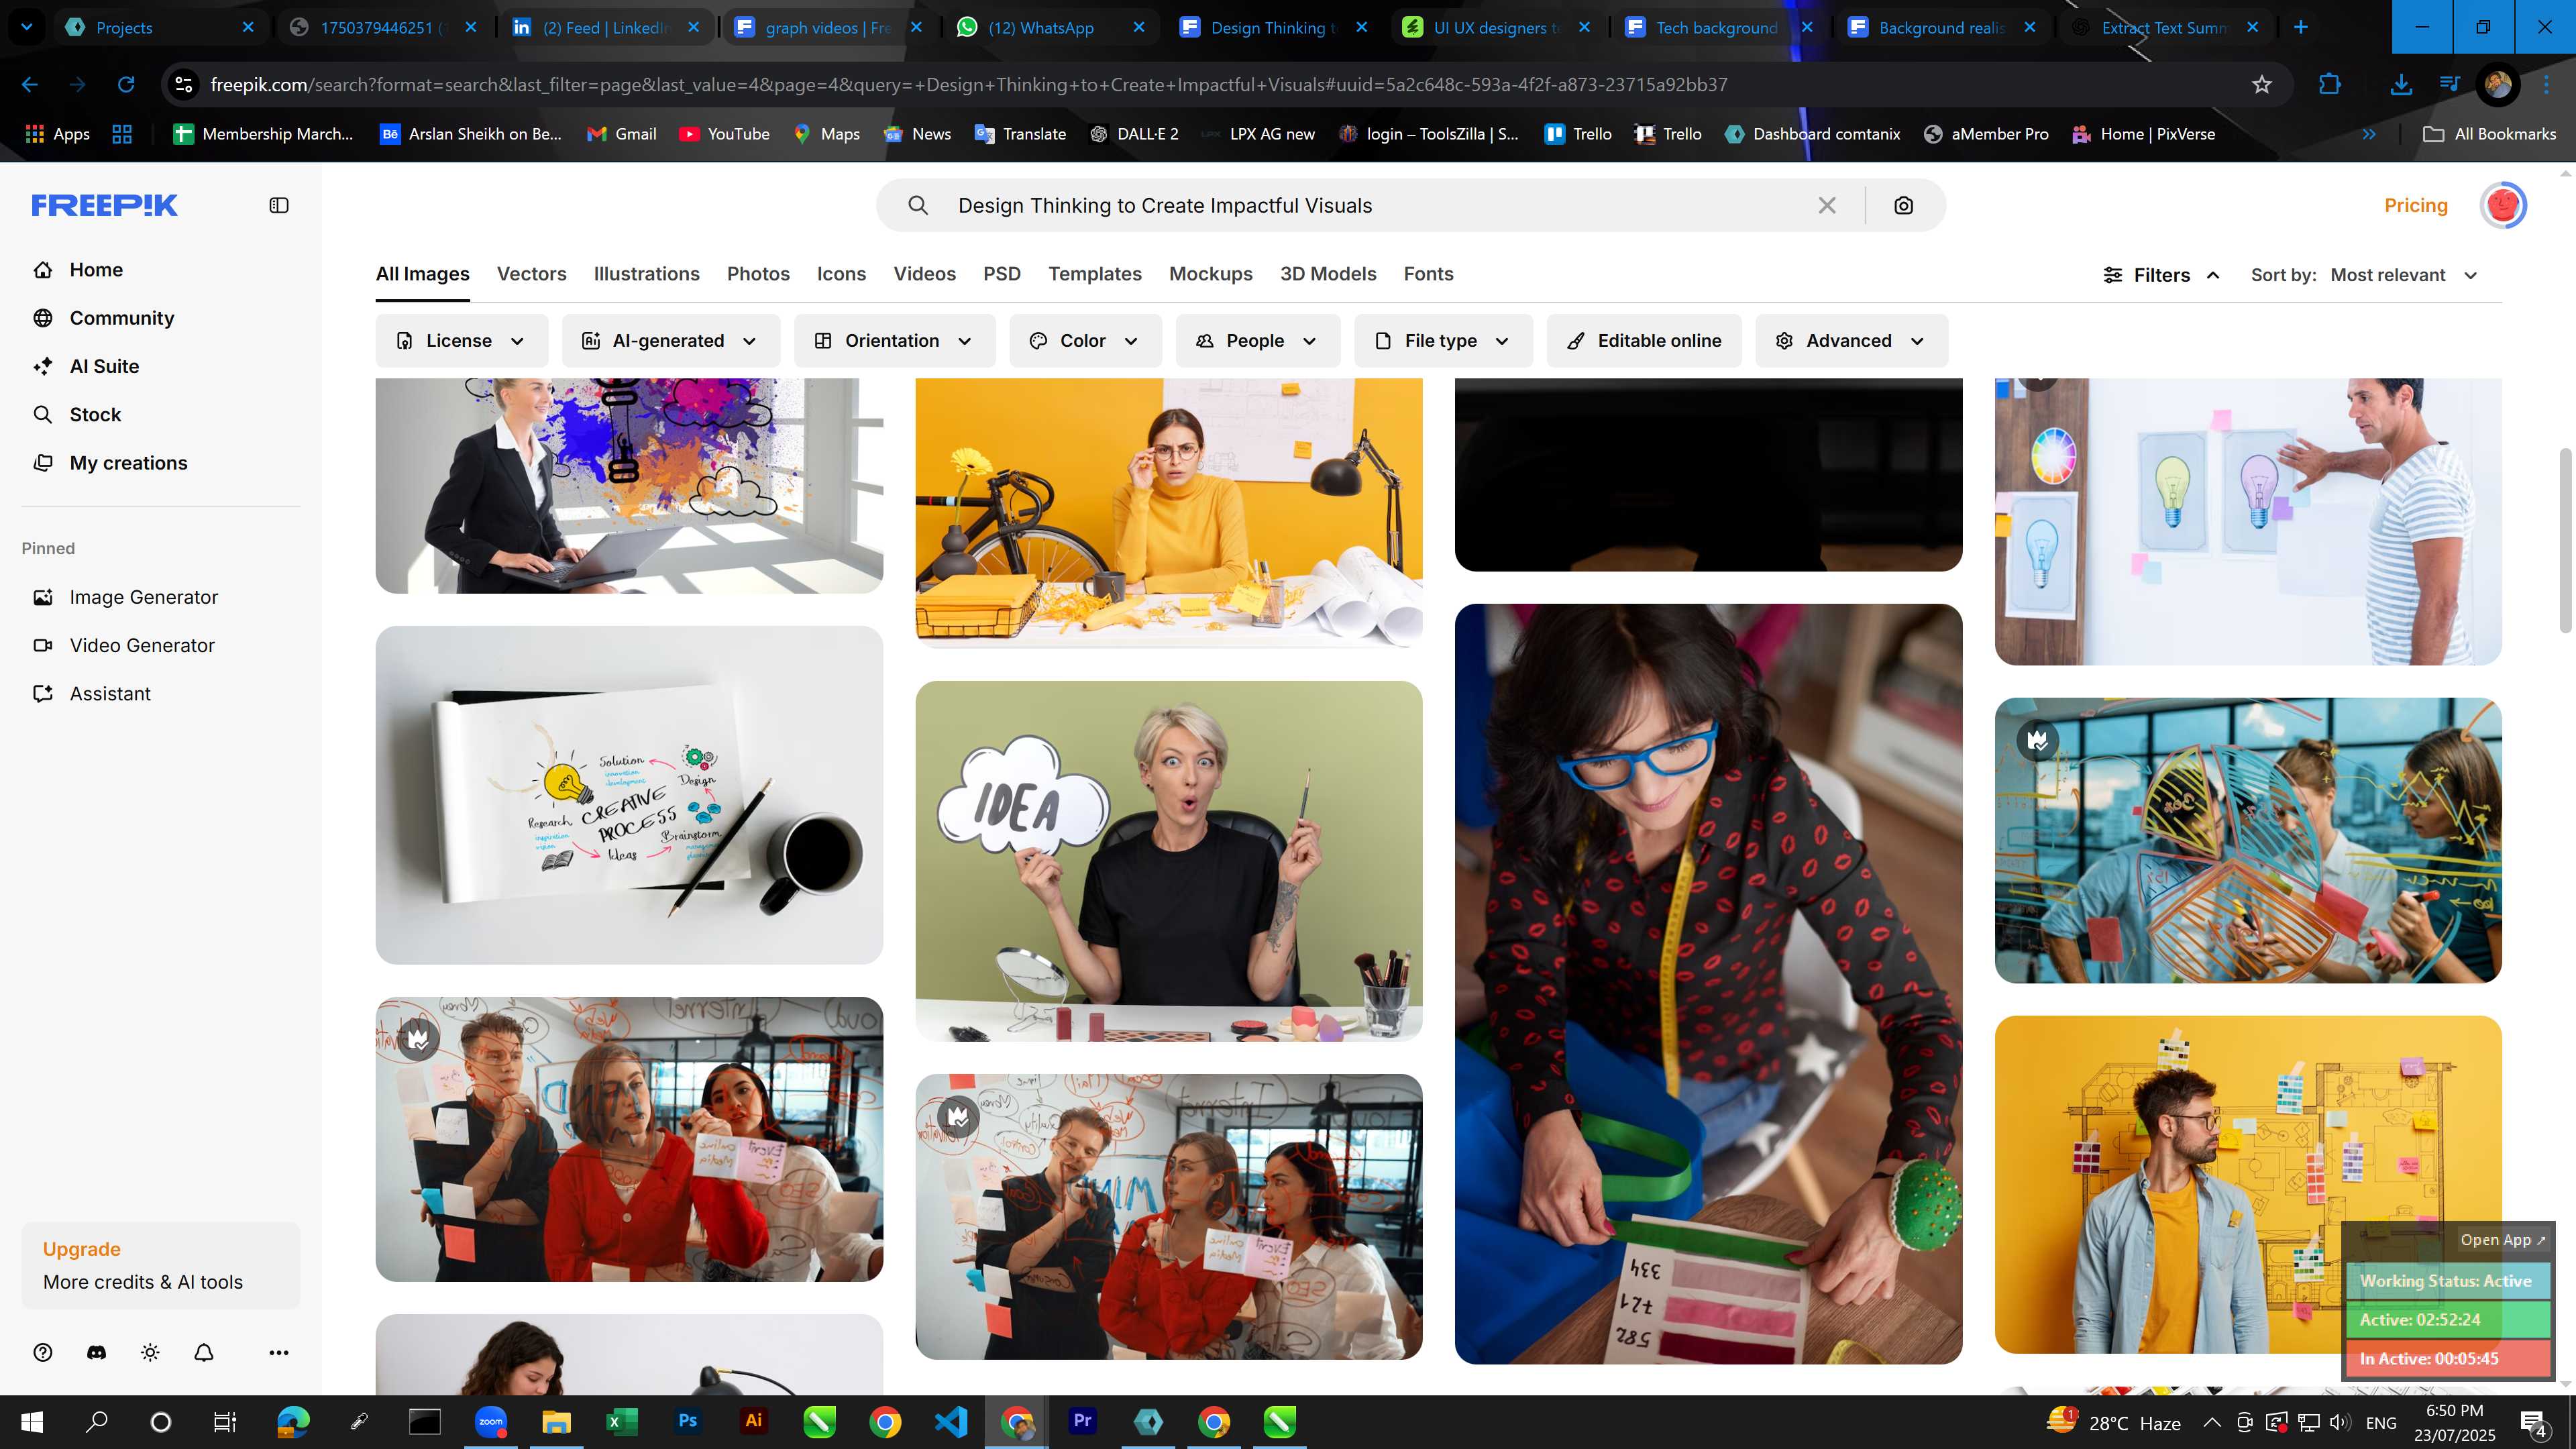2576x1449 pixels.
Task: Toggle the light/dark theme sun icon
Action: pos(150,1352)
